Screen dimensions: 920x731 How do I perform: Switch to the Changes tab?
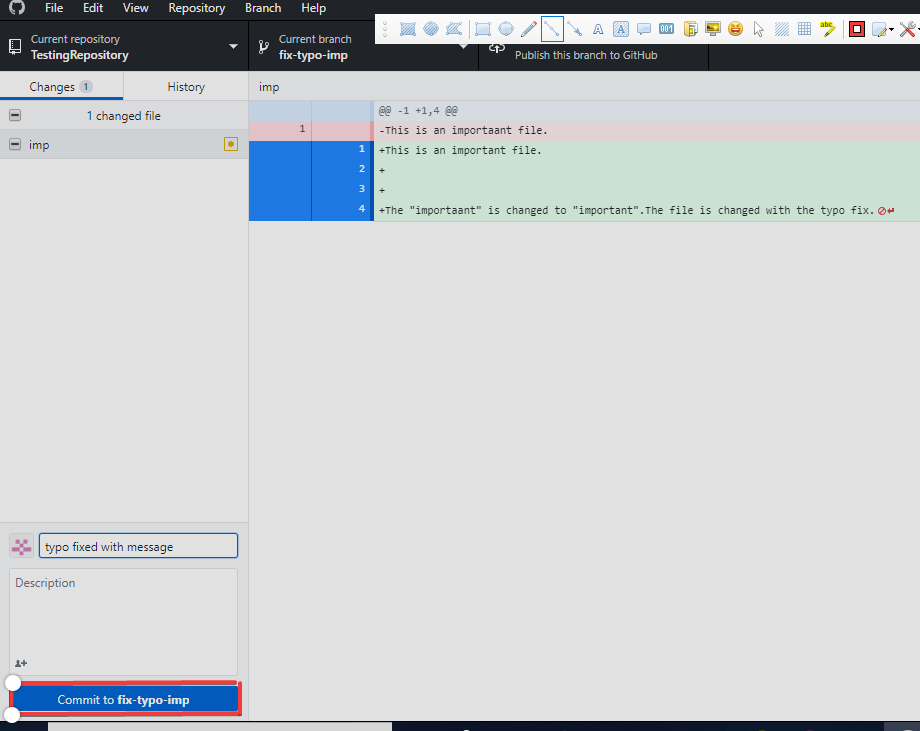coord(61,87)
